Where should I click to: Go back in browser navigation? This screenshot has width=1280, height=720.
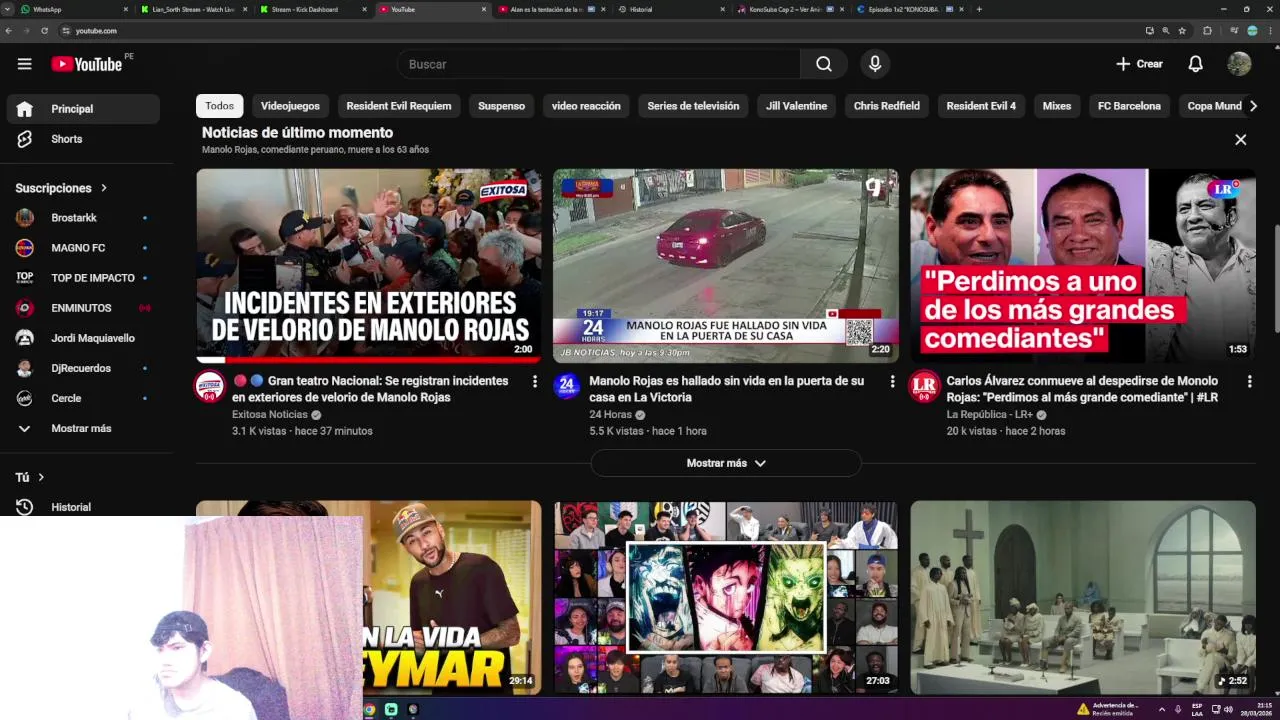pyautogui.click(x=8, y=31)
